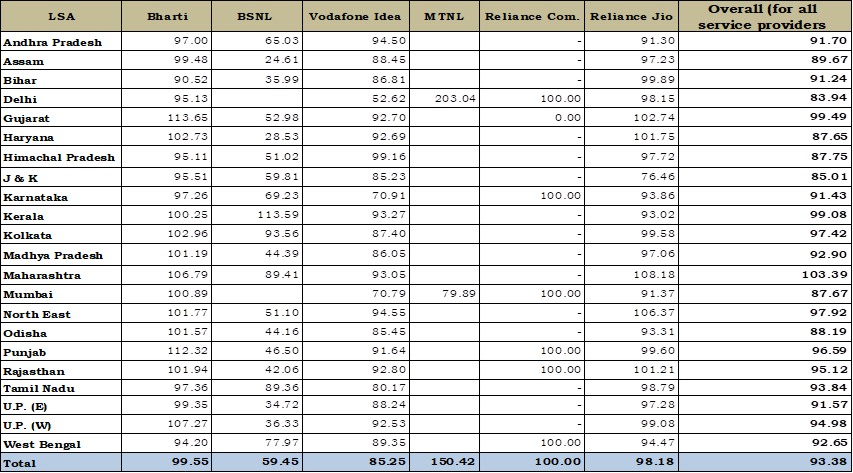This screenshot has width=853, height=473.
Task: Select the BSNL column header
Action: point(256,17)
